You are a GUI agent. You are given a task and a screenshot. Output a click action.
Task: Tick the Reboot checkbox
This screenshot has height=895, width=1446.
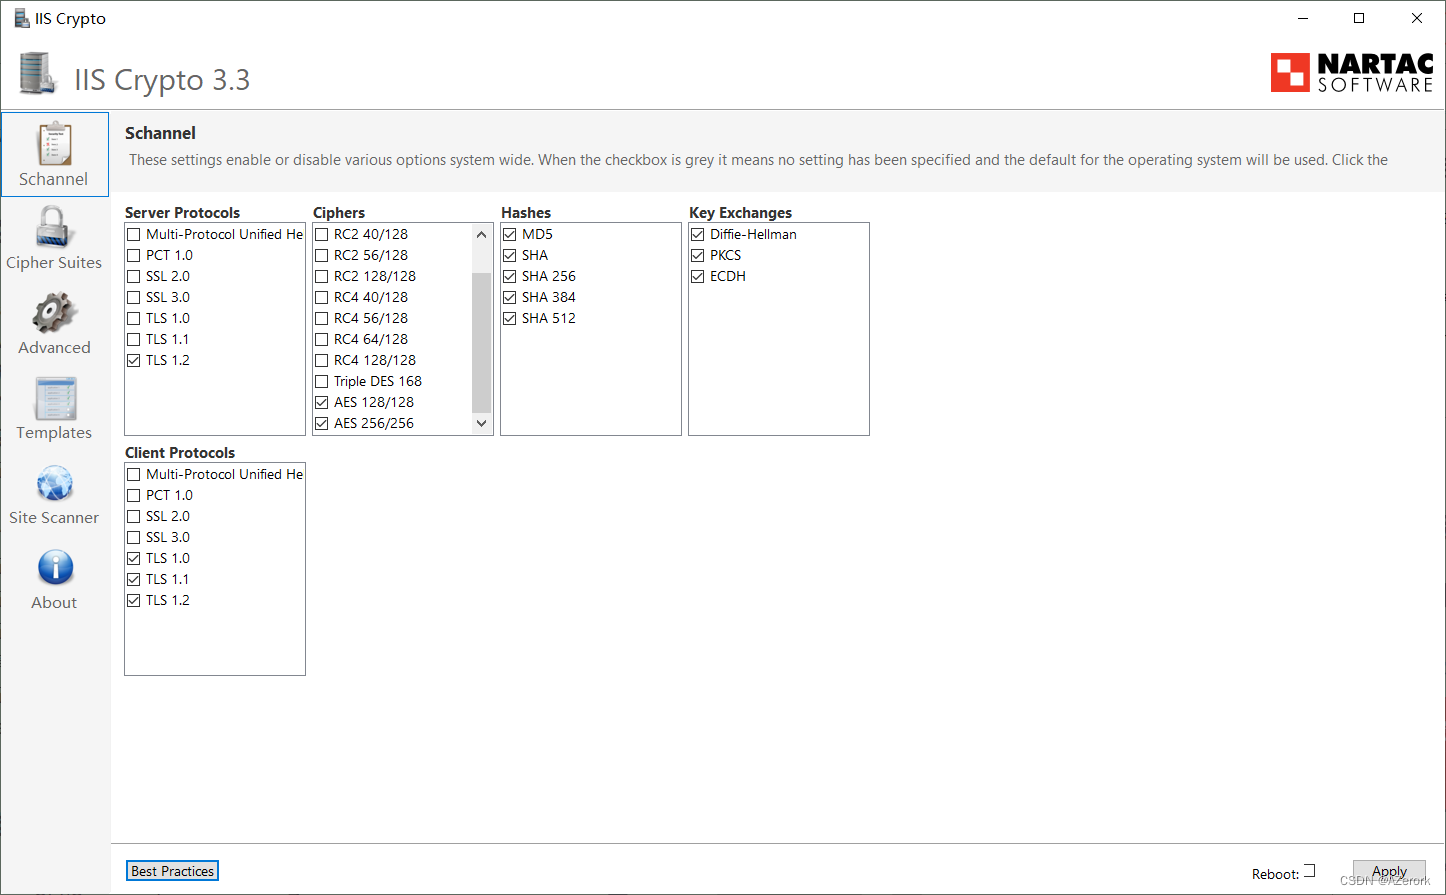pyautogui.click(x=1310, y=871)
